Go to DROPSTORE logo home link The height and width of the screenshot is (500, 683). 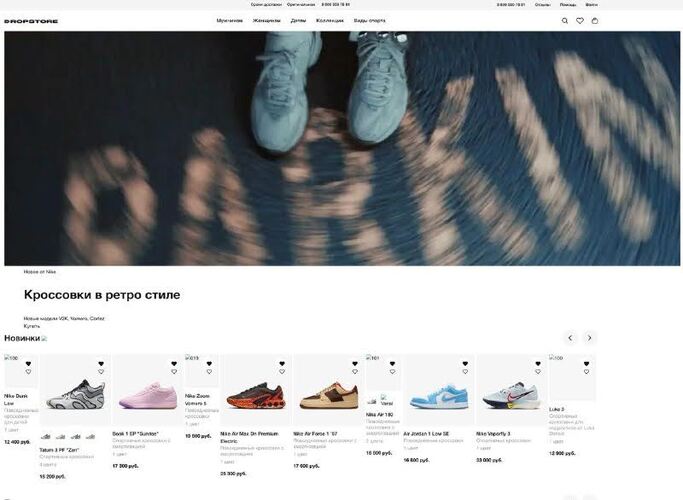coord(31,21)
